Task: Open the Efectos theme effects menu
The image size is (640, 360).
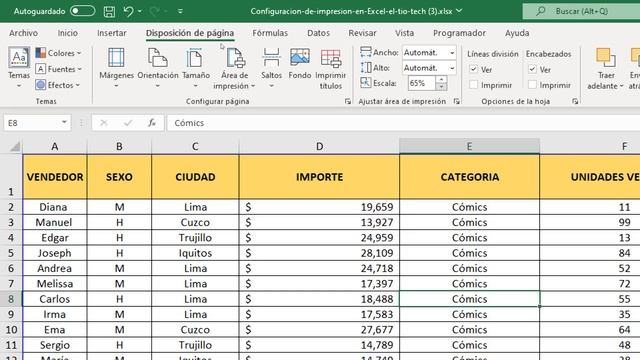Action: [58, 85]
